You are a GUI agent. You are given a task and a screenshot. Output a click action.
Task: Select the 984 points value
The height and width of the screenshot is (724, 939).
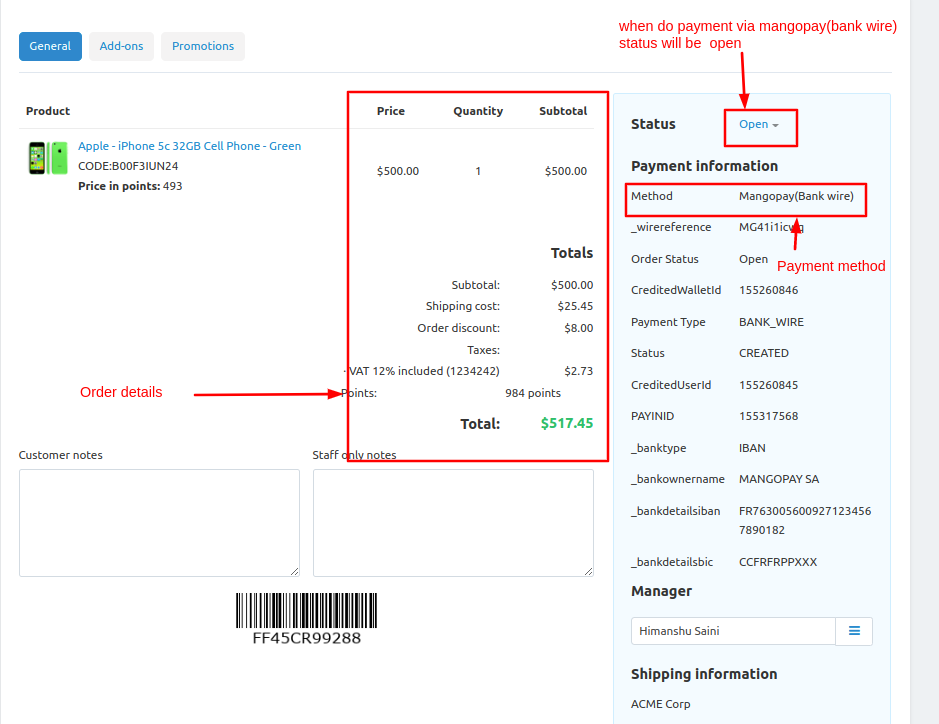click(533, 393)
